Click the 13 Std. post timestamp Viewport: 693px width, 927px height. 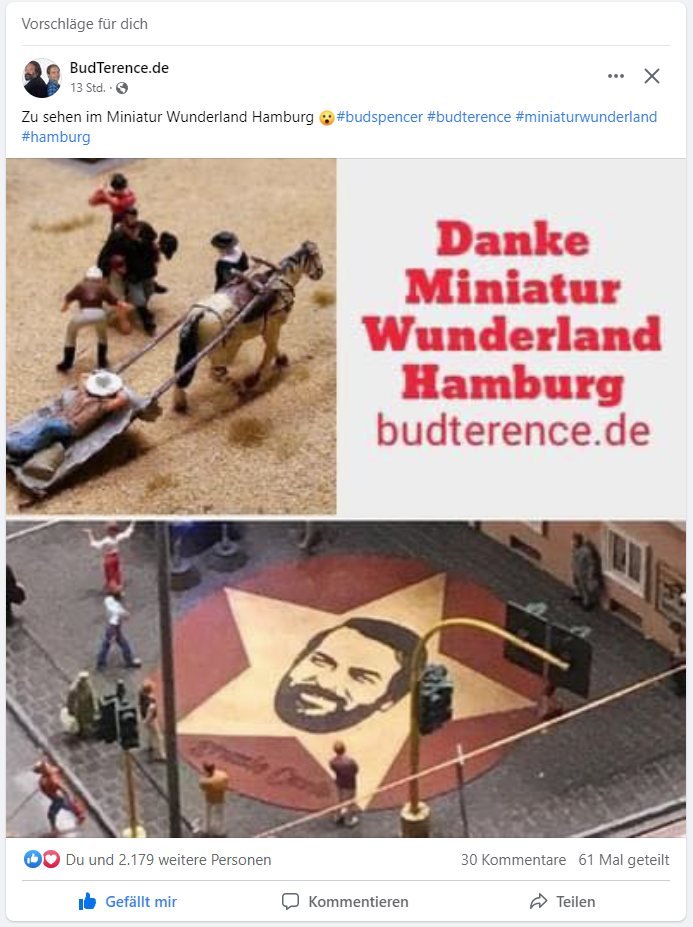pos(88,88)
